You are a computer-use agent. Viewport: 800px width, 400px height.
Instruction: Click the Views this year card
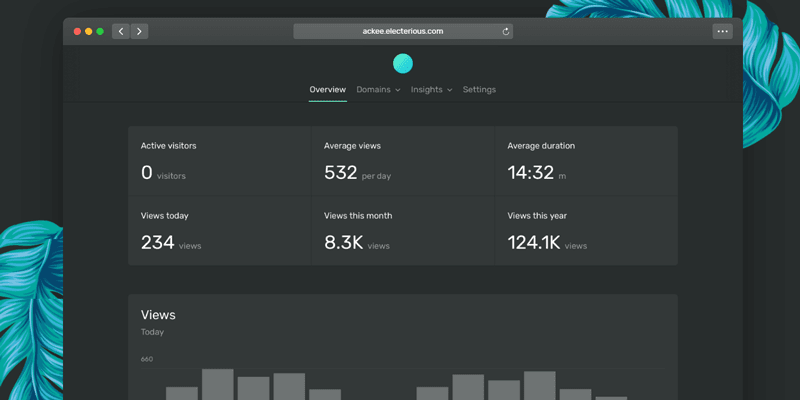click(x=585, y=231)
